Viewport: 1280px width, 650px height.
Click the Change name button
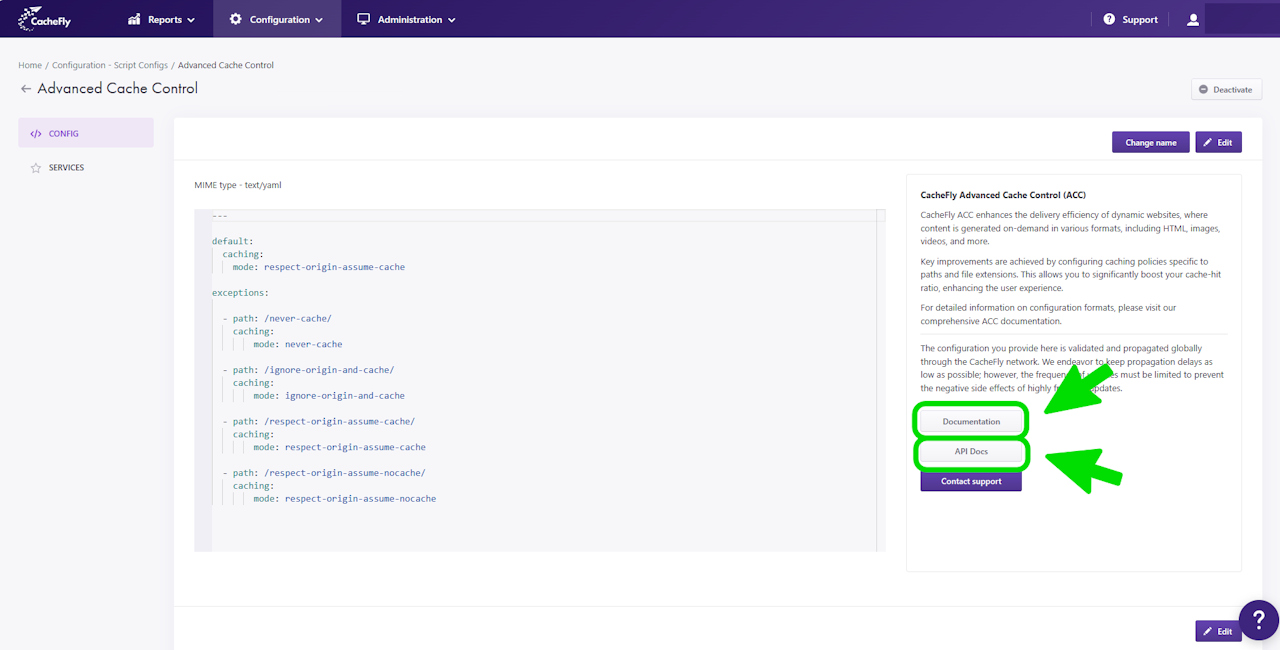pos(1151,142)
